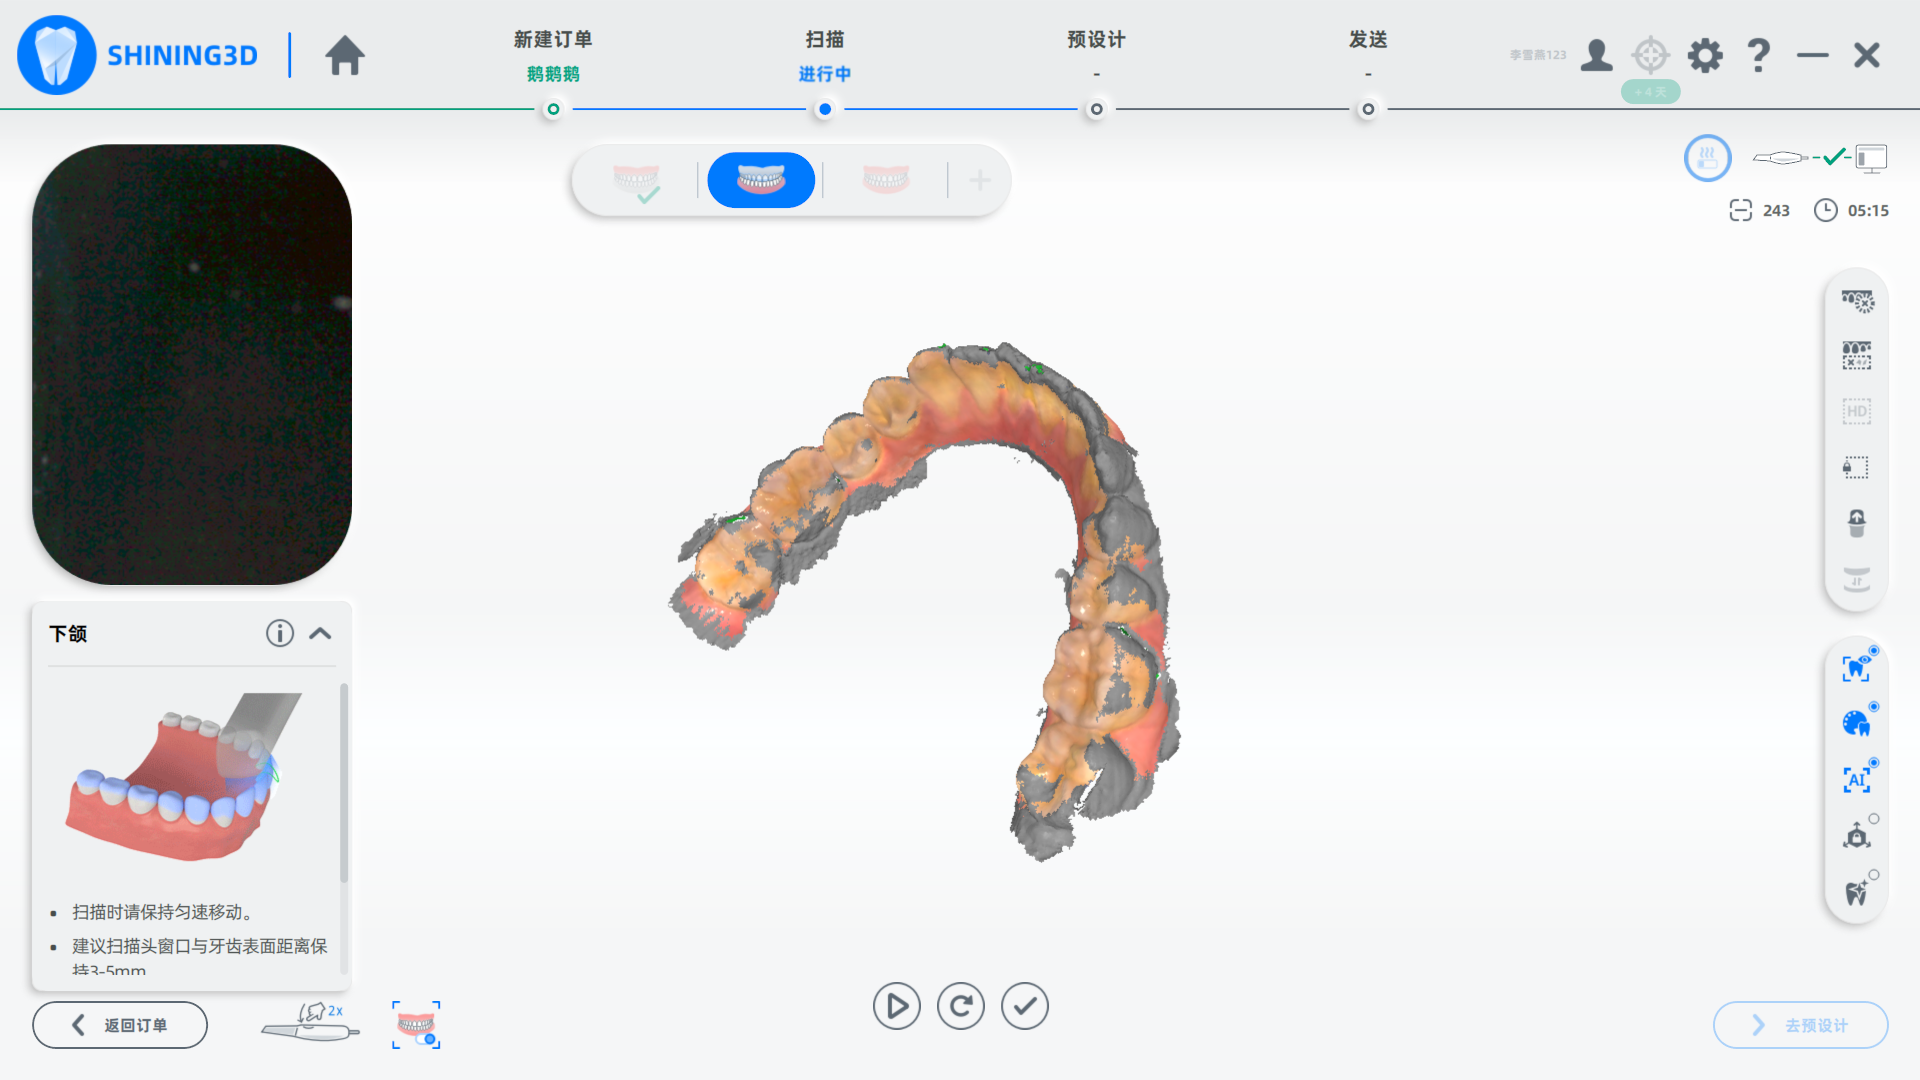Click the redo scan circular arrow
This screenshot has width=1920, height=1080.
click(960, 1006)
